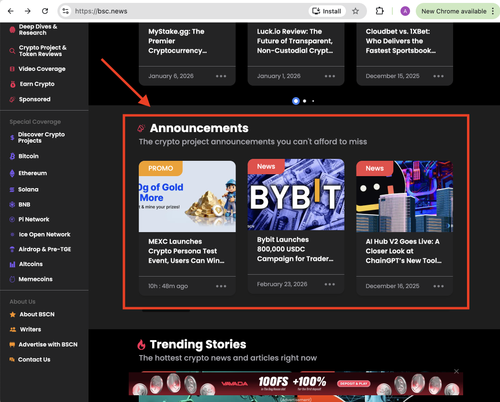500x402 pixels.
Task: Click the BNB icon in sidebar
Action: click(x=12, y=205)
